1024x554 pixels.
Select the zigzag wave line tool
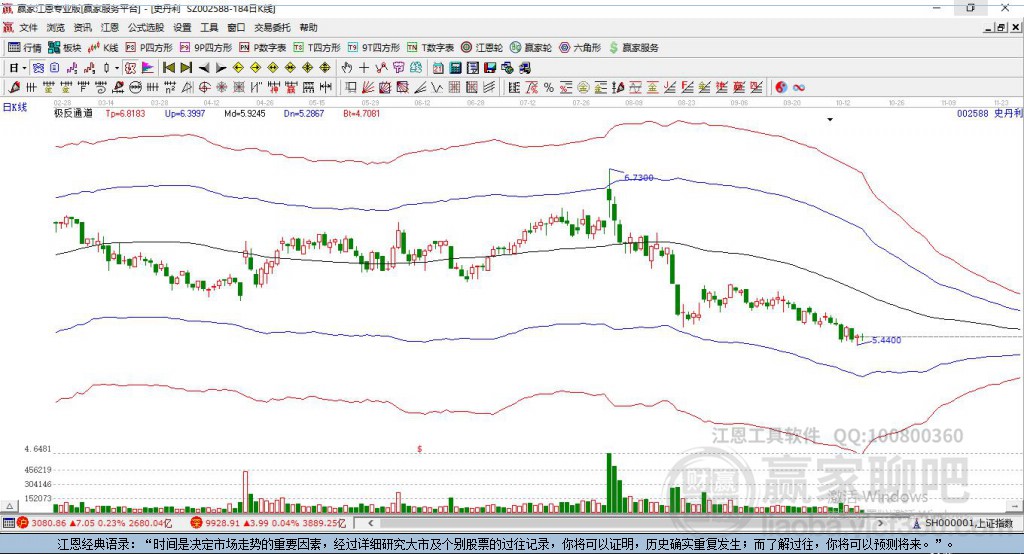(x=437, y=87)
